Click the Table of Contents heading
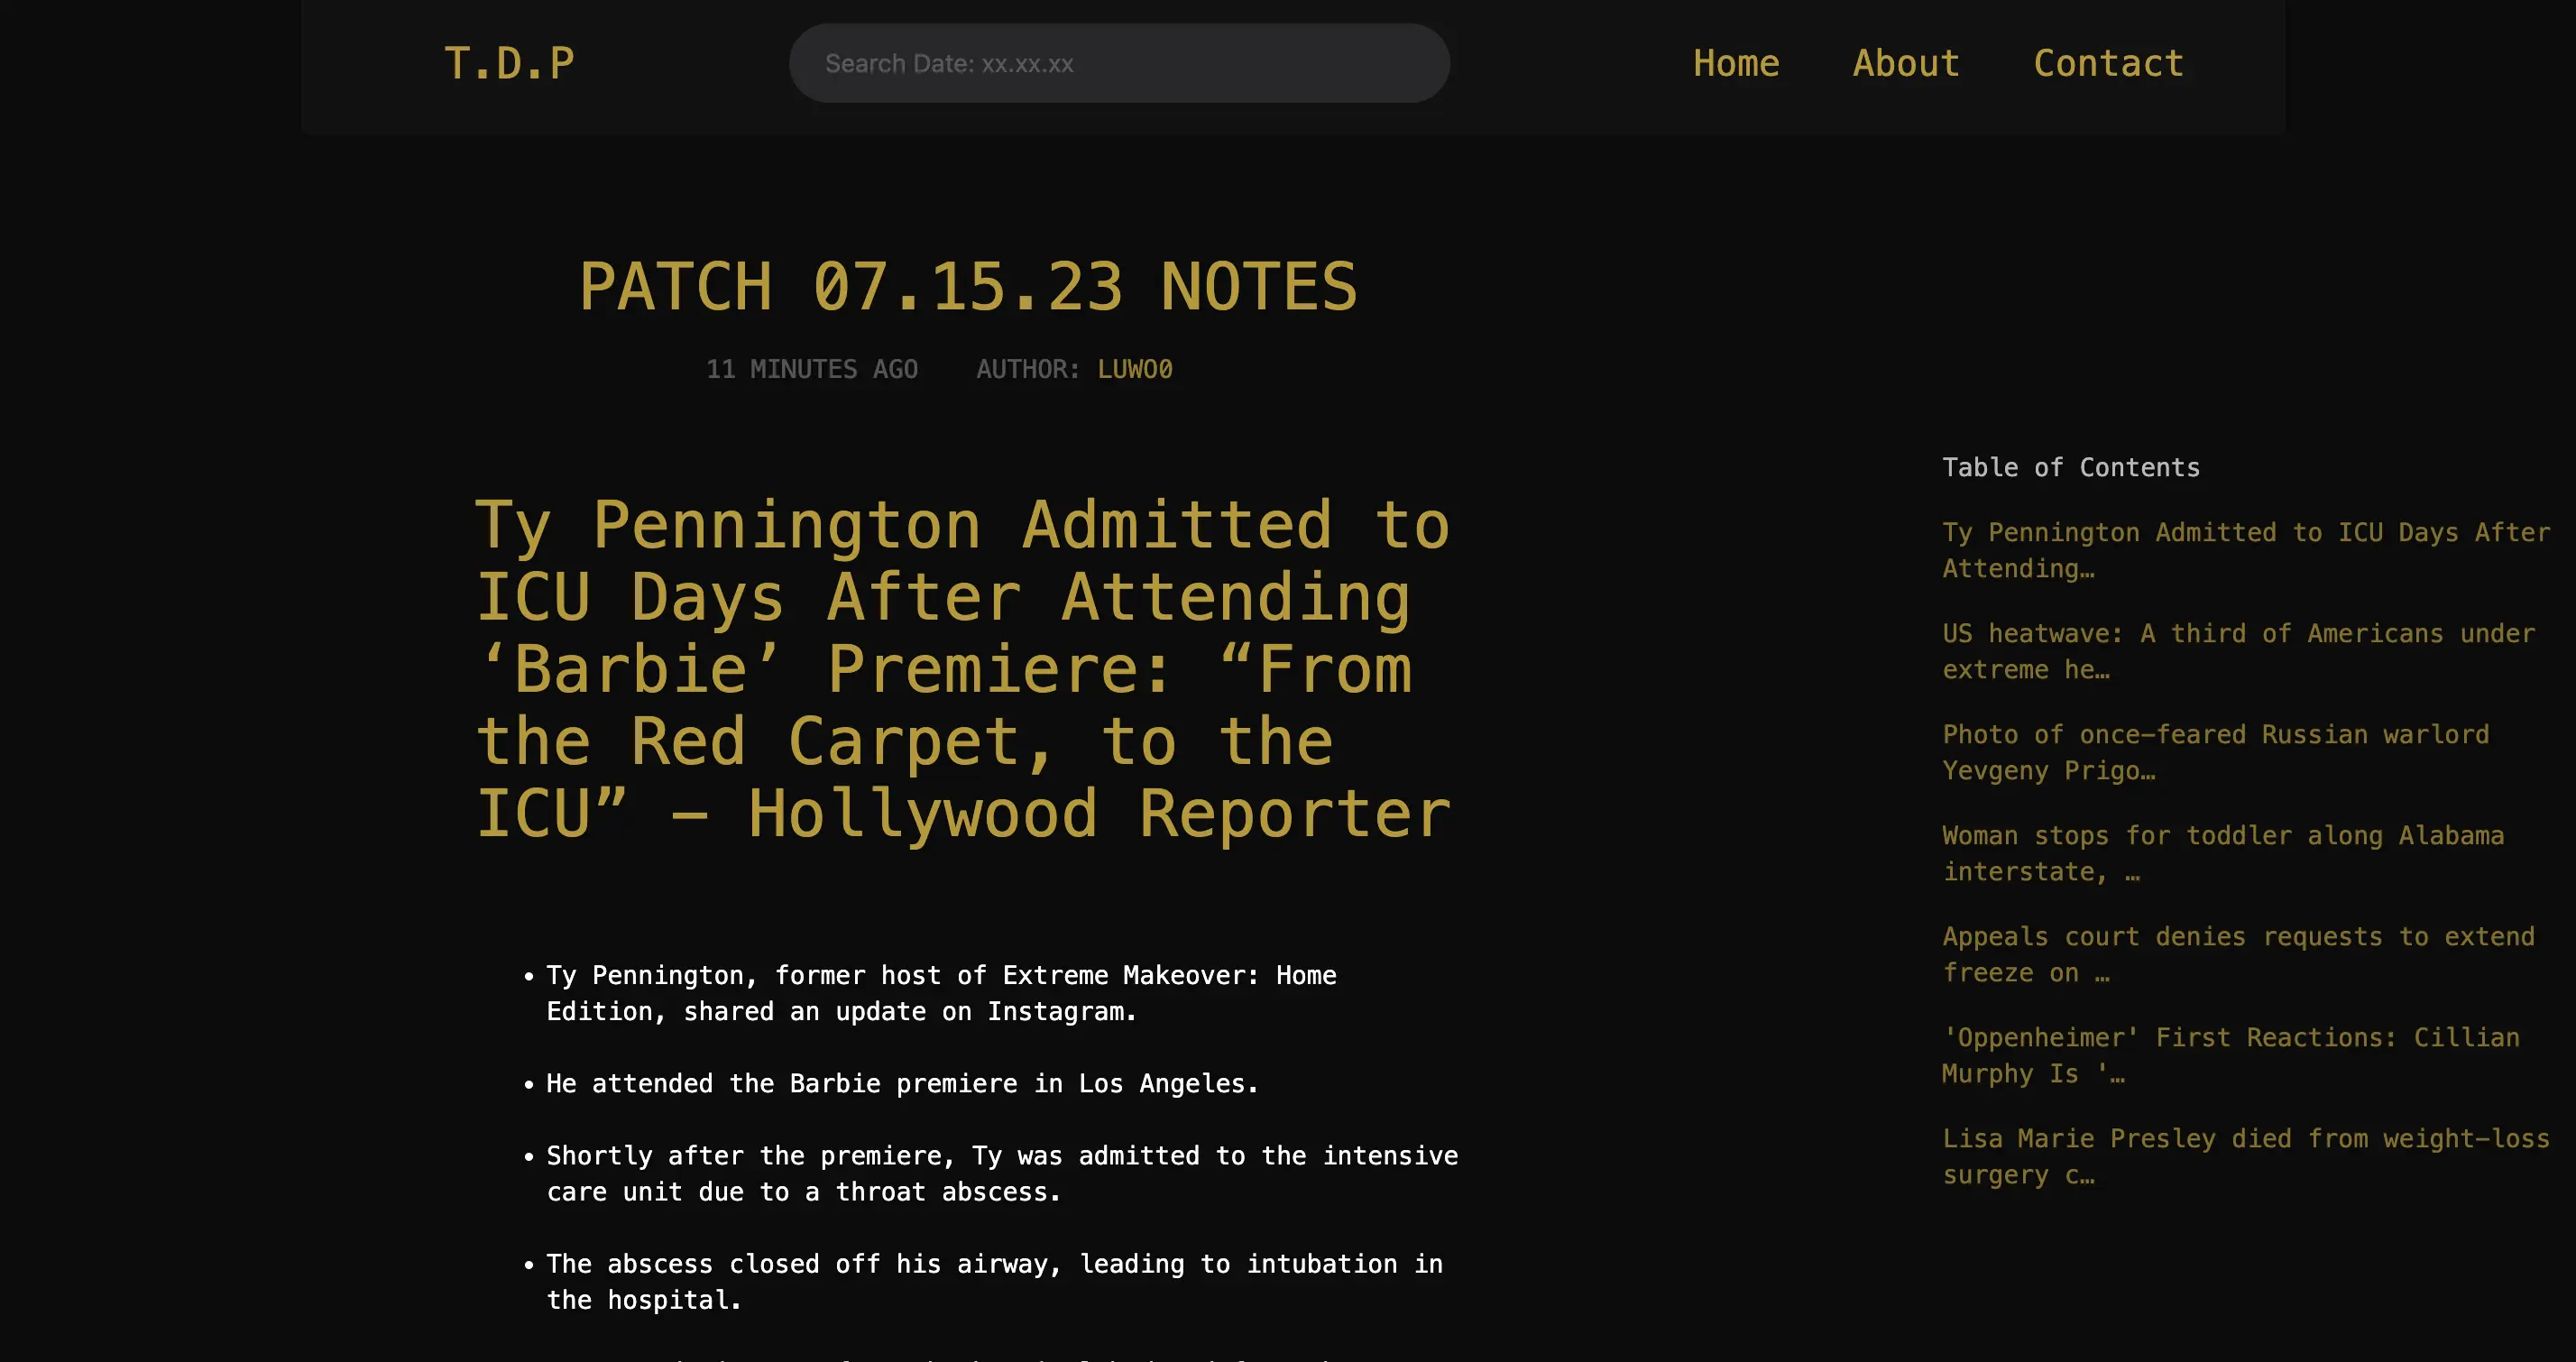 click(x=2070, y=467)
